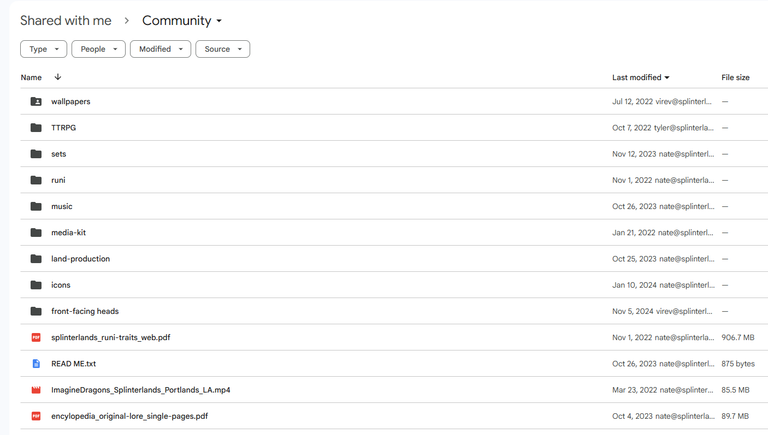This screenshot has width=768, height=435.
Task: Open the People filter dropdown
Action: (98, 49)
